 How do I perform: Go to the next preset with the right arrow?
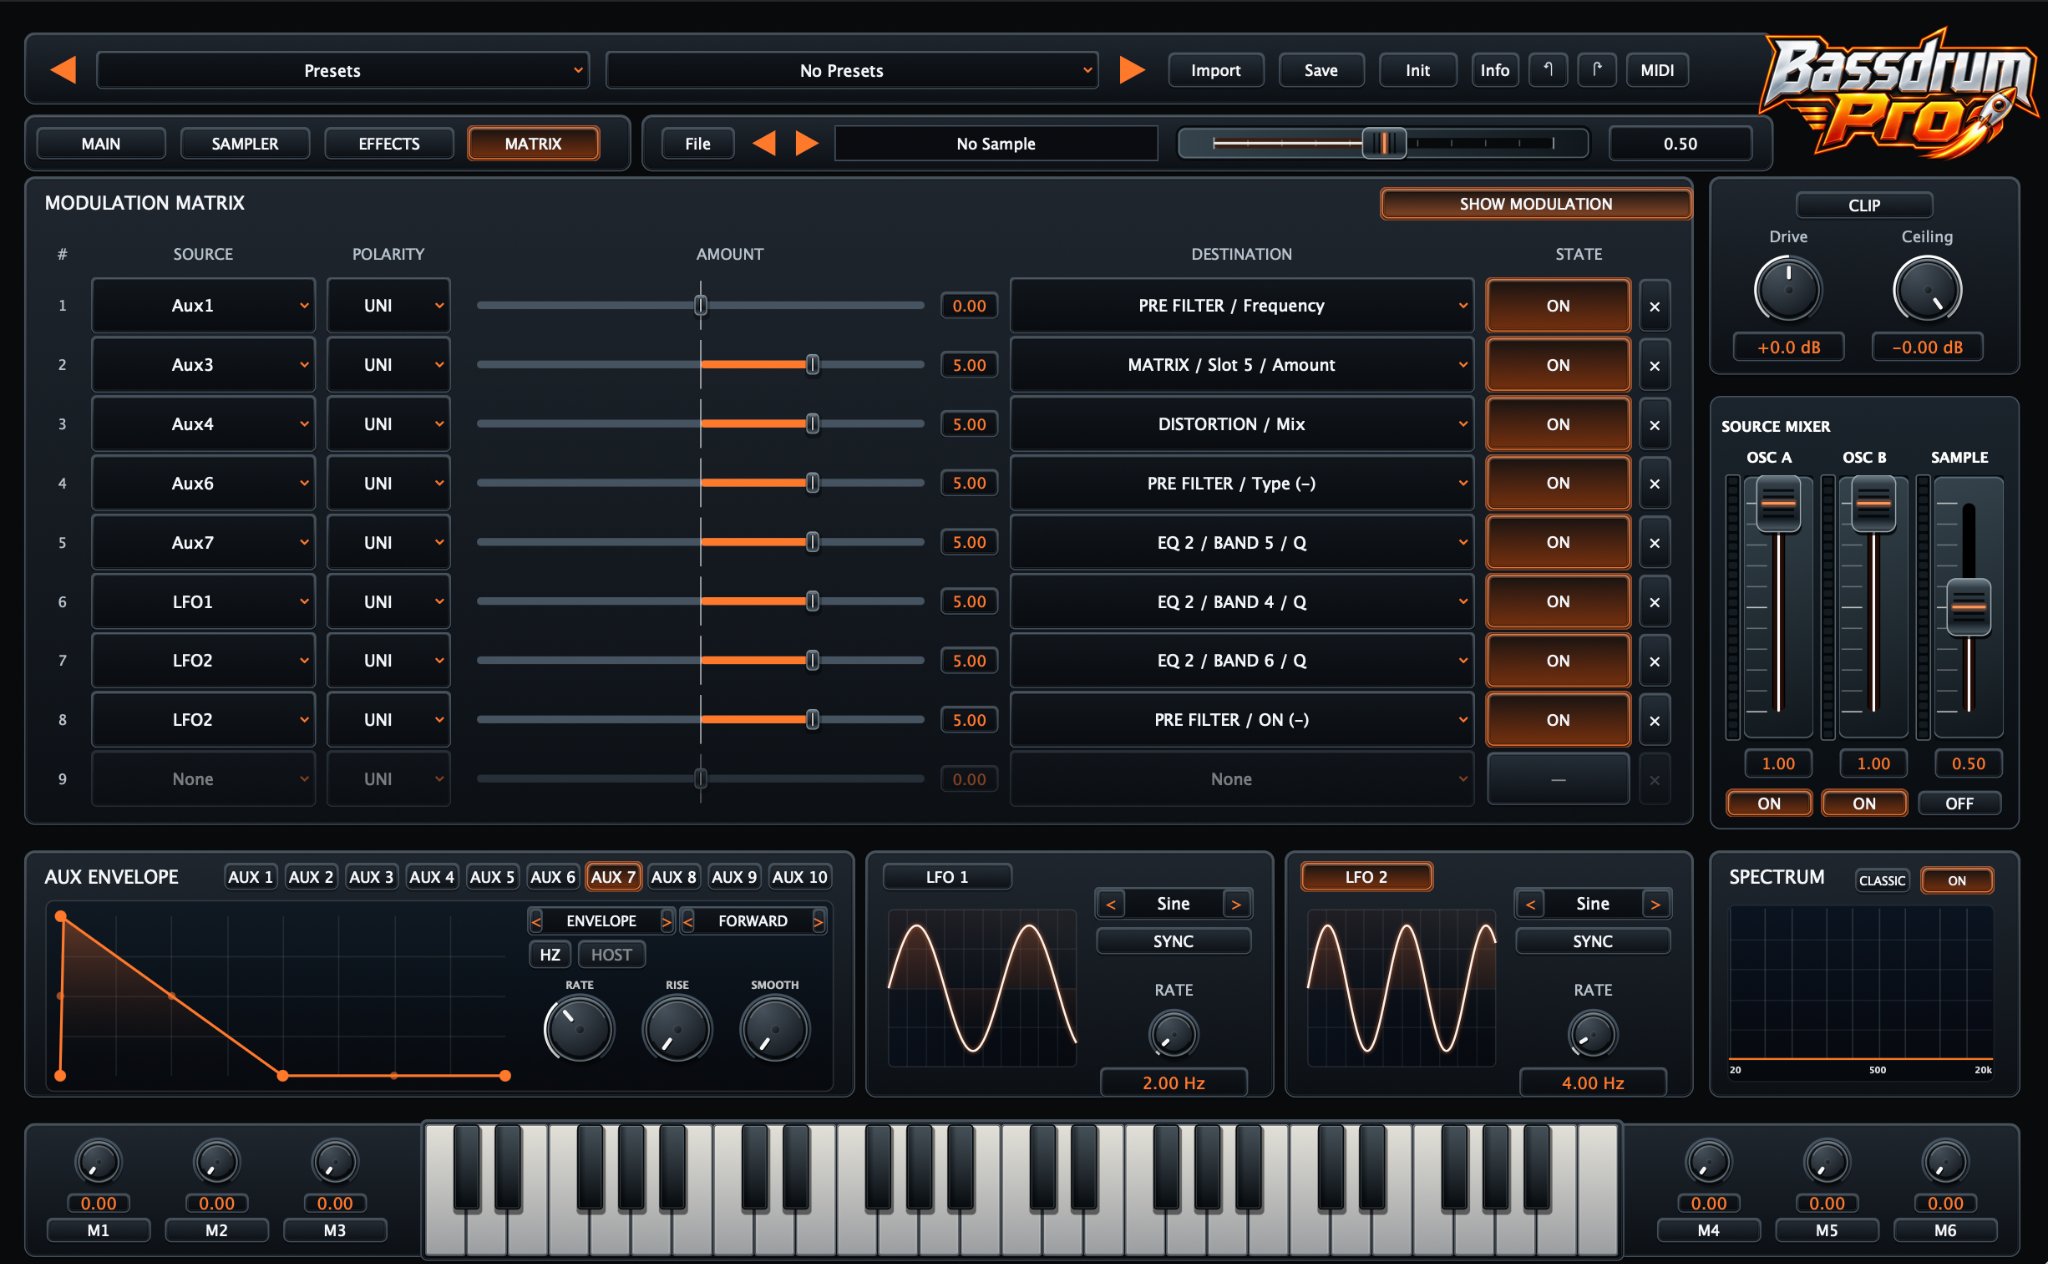click(1132, 70)
